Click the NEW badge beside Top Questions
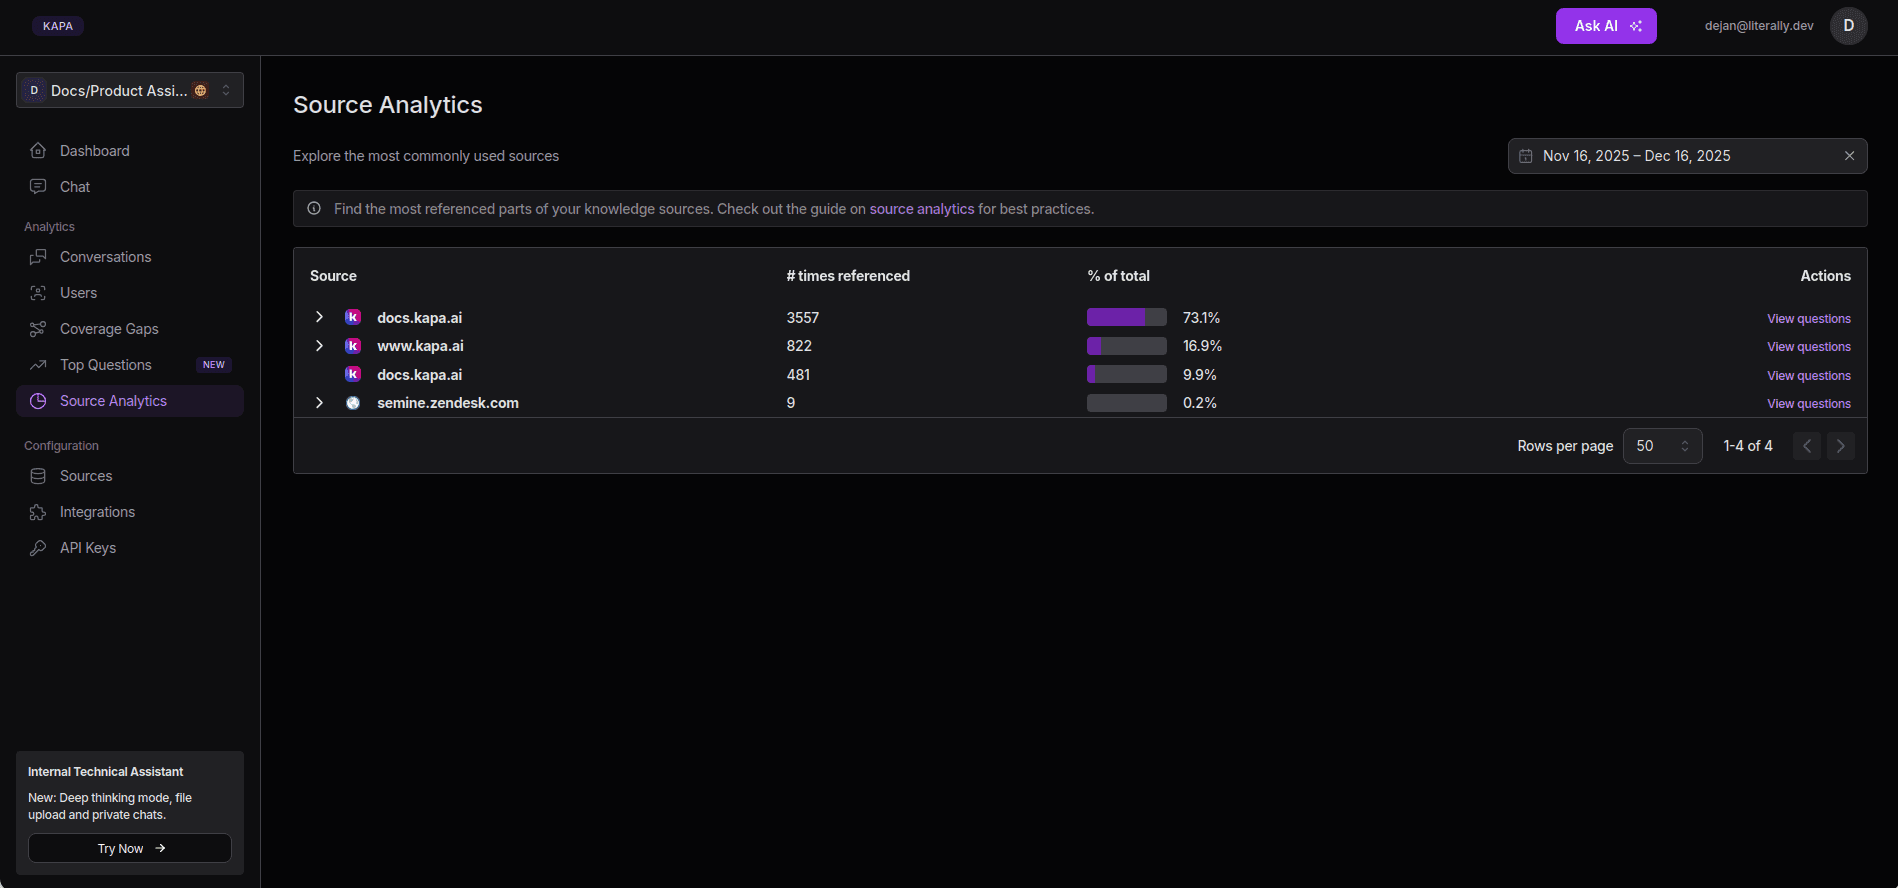1898x888 pixels. 214,365
